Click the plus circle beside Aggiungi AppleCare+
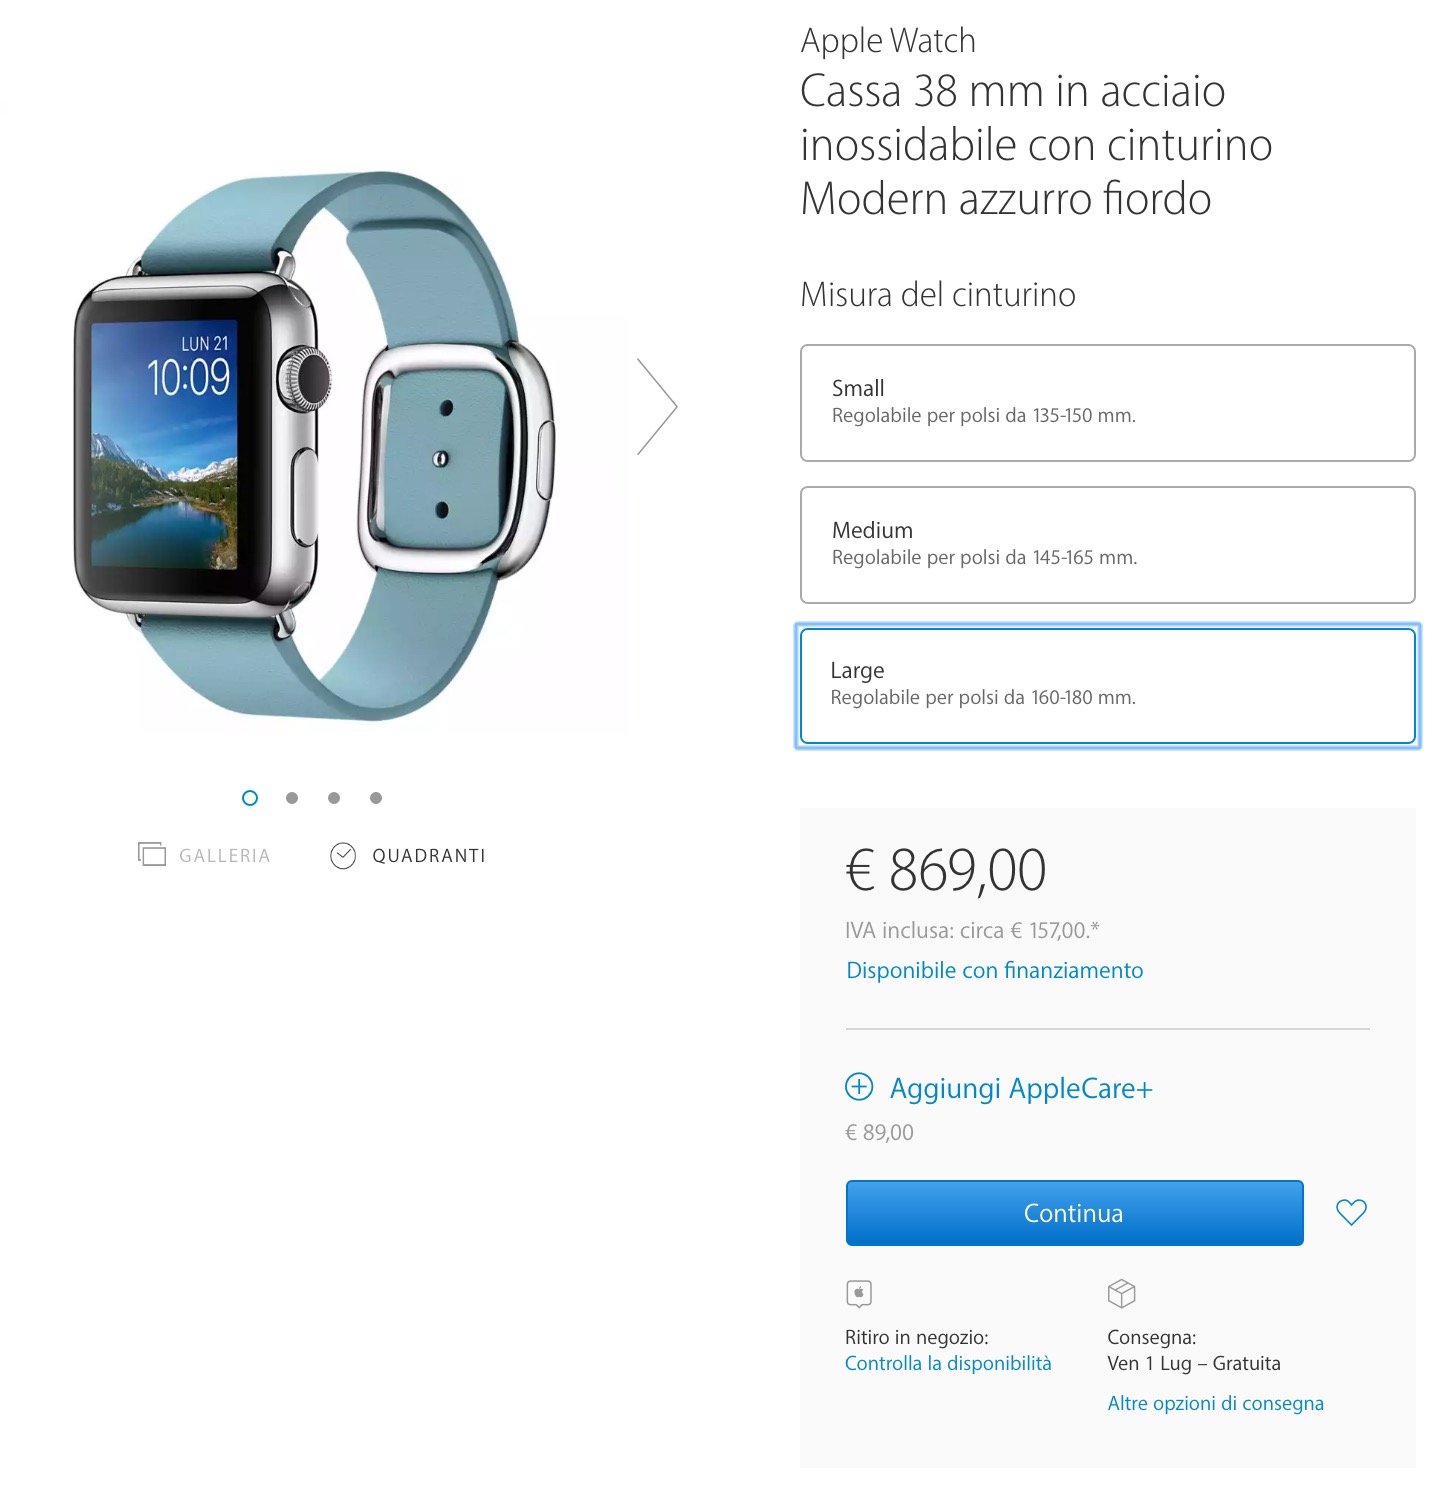 (x=859, y=1086)
